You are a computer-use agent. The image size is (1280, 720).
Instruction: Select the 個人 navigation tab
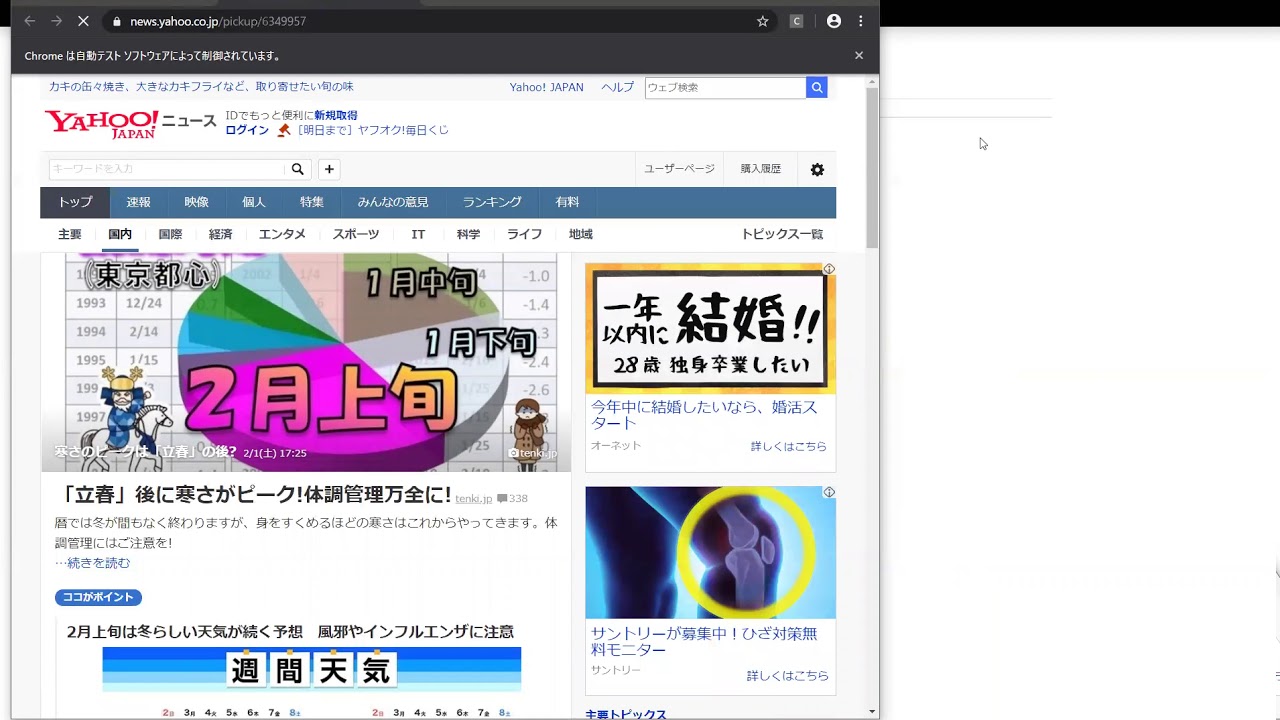click(254, 202)
